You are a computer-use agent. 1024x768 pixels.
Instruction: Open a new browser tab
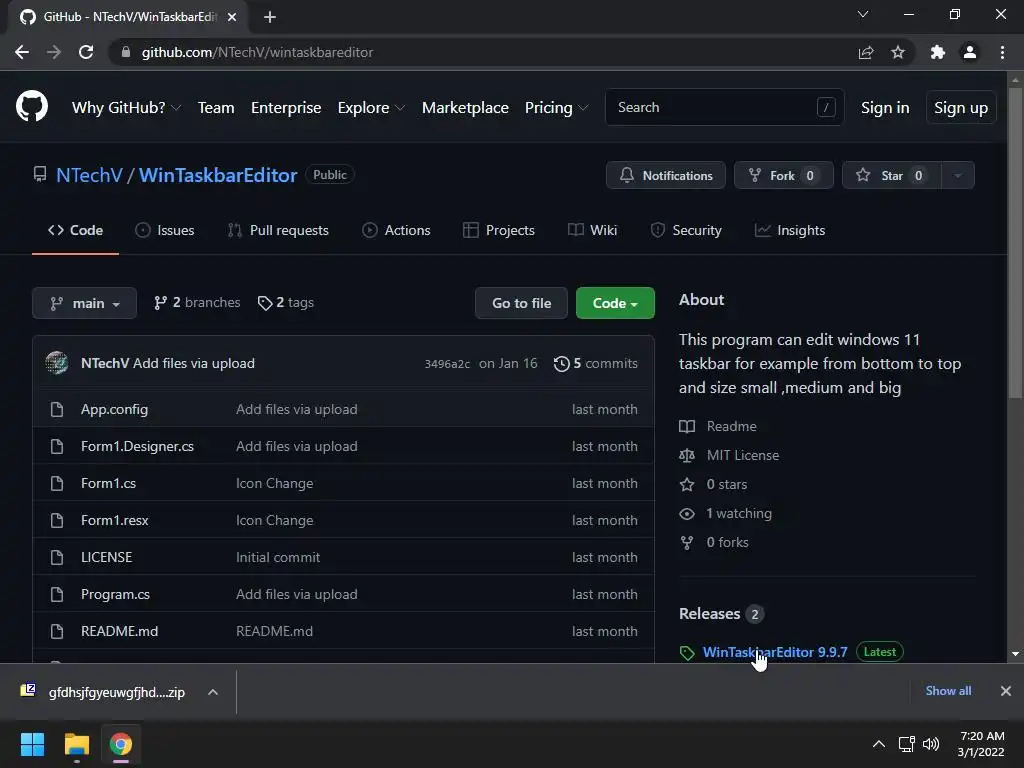click(x=270, y=17)
